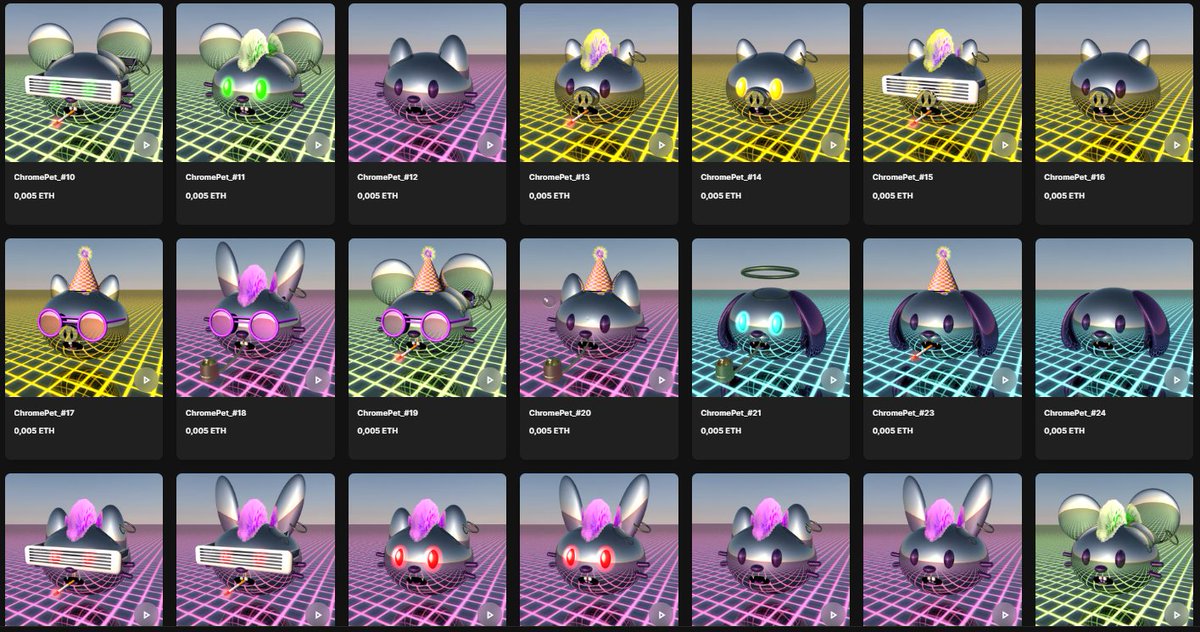Select the ChromePet_#18 name text

click(215, 412)
